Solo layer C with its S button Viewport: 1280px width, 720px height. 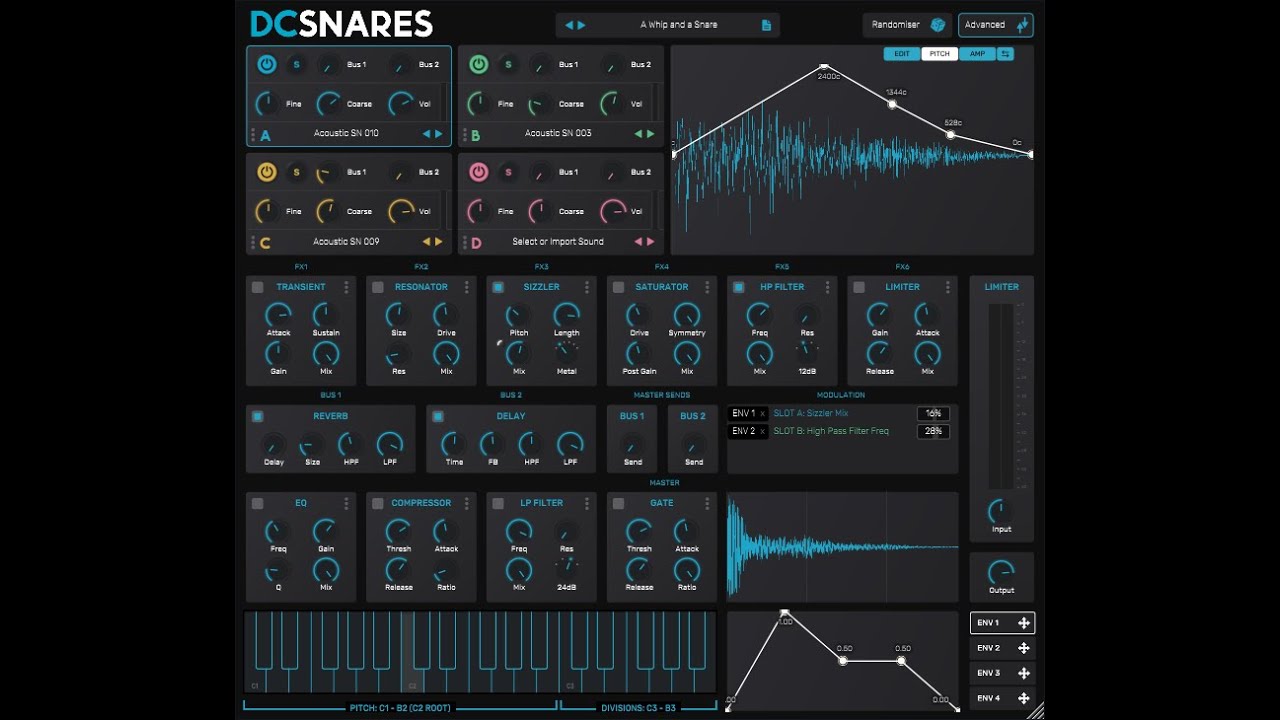point(296,172)
